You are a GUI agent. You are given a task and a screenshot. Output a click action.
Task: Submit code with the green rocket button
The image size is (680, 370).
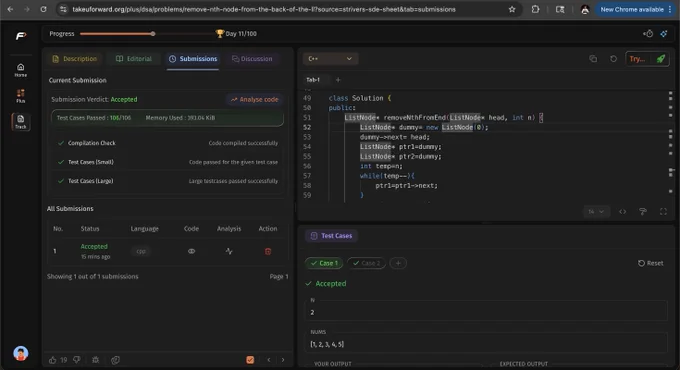pos(660,59)
